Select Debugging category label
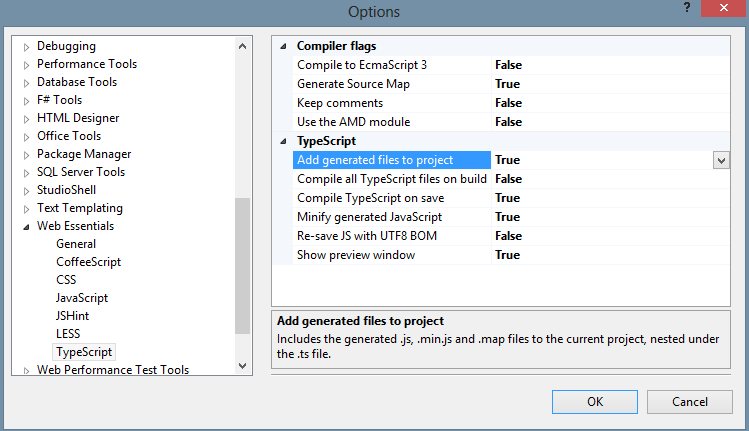 coord(66,46)
